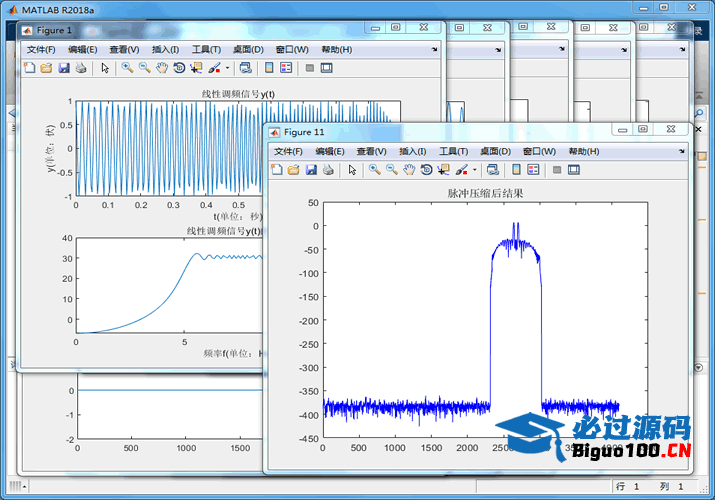Activate Zoom In tool in Figure 1
The image size is (715, 500).
click(127, 68)
